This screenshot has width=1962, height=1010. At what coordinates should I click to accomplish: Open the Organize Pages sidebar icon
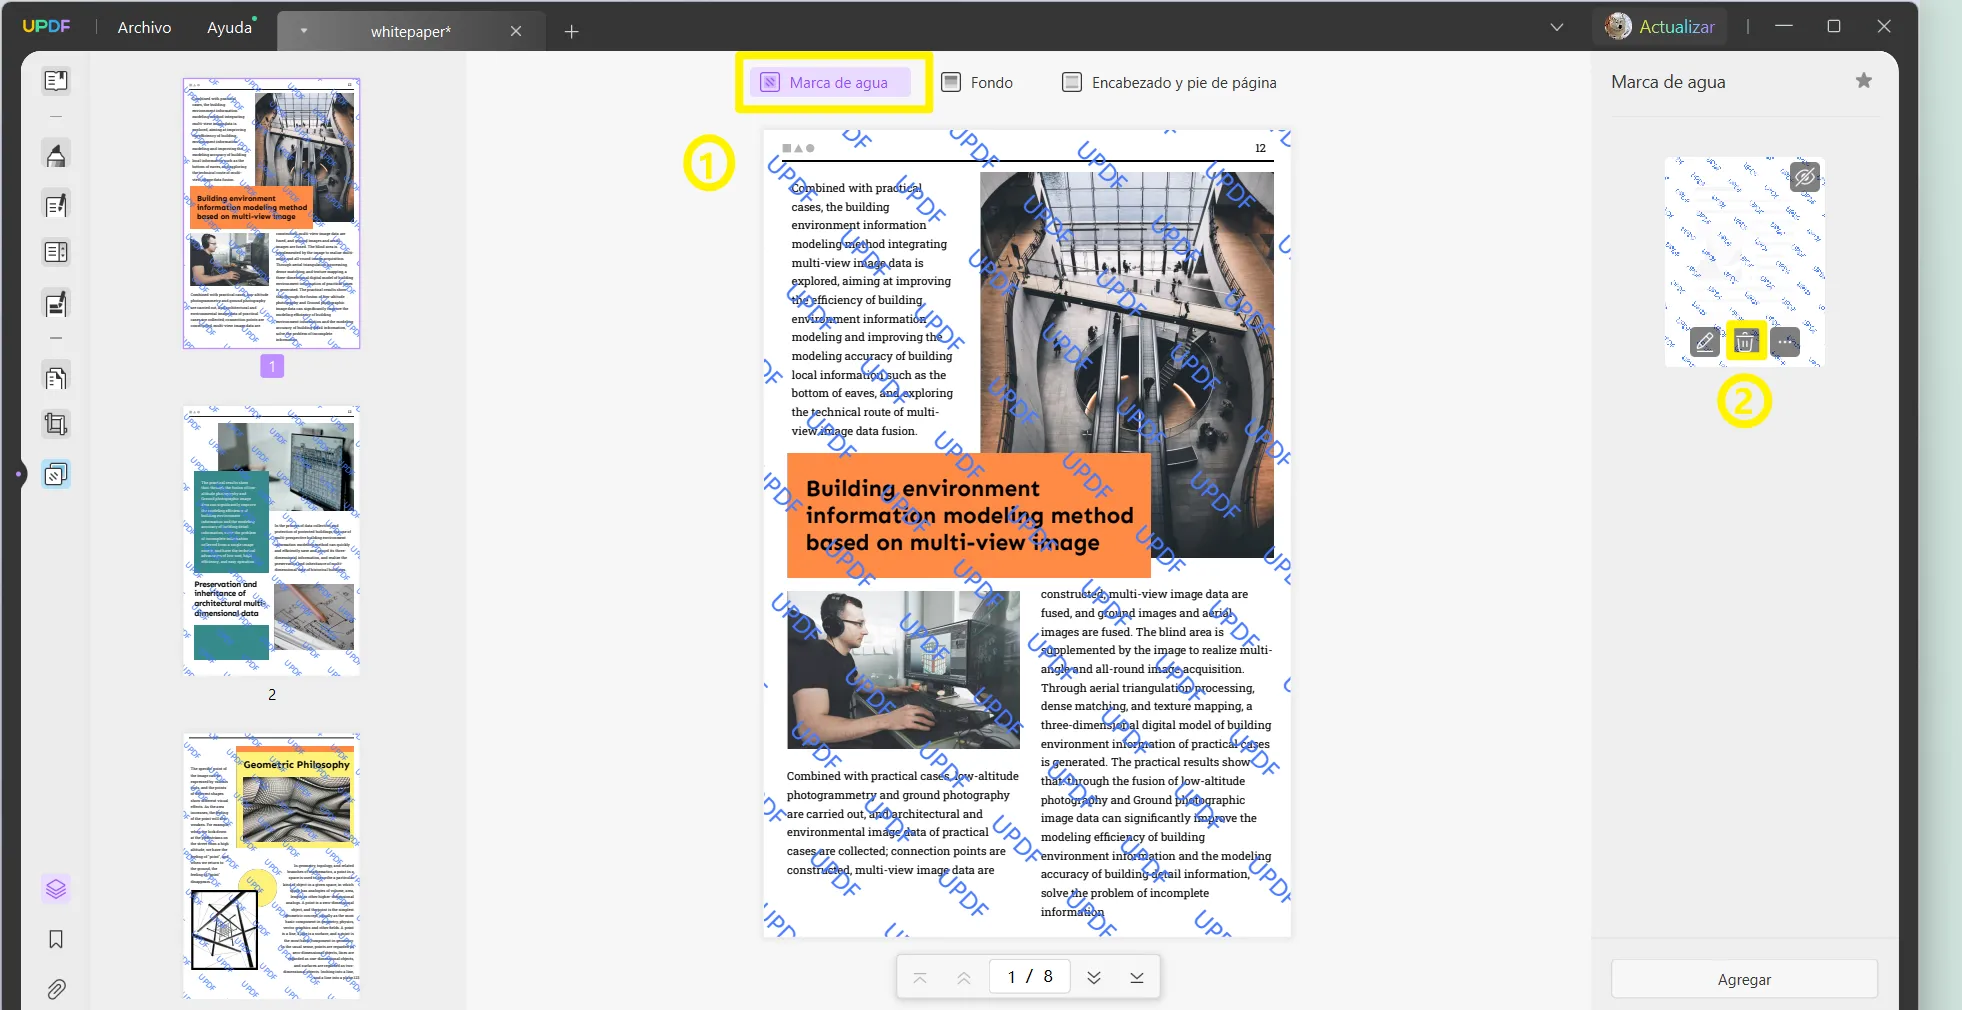pyautogui.click(x=56, y=252)
